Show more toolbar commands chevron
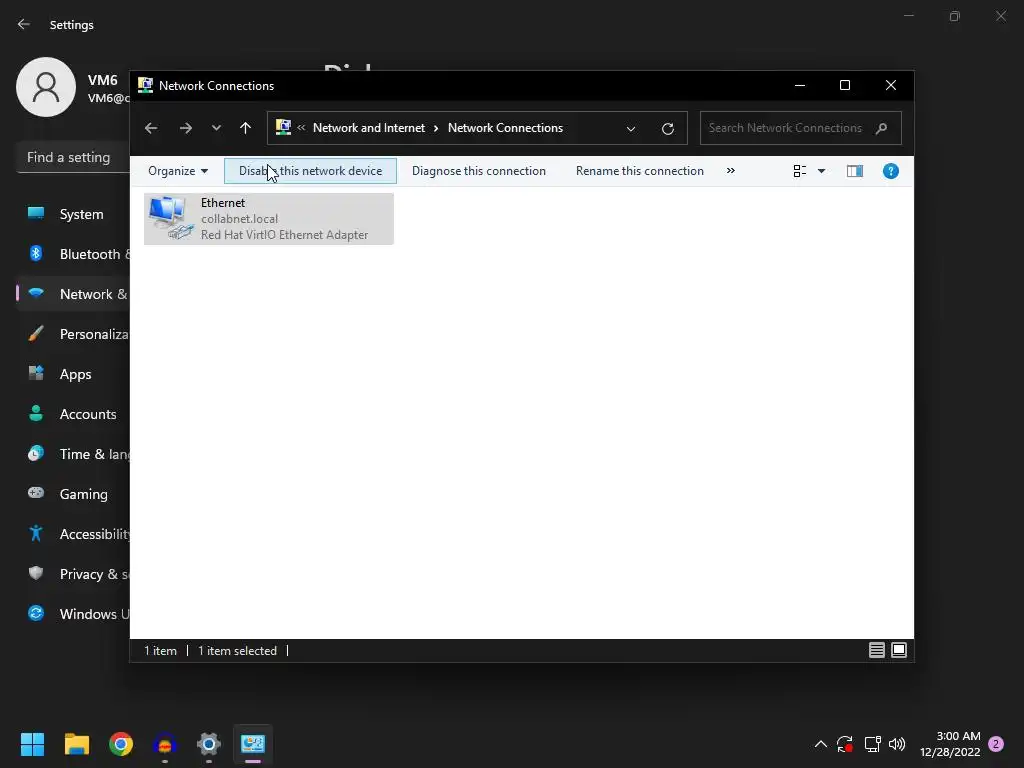The height and width of the screenshot is (768, 1024). [x=731, y=171]
